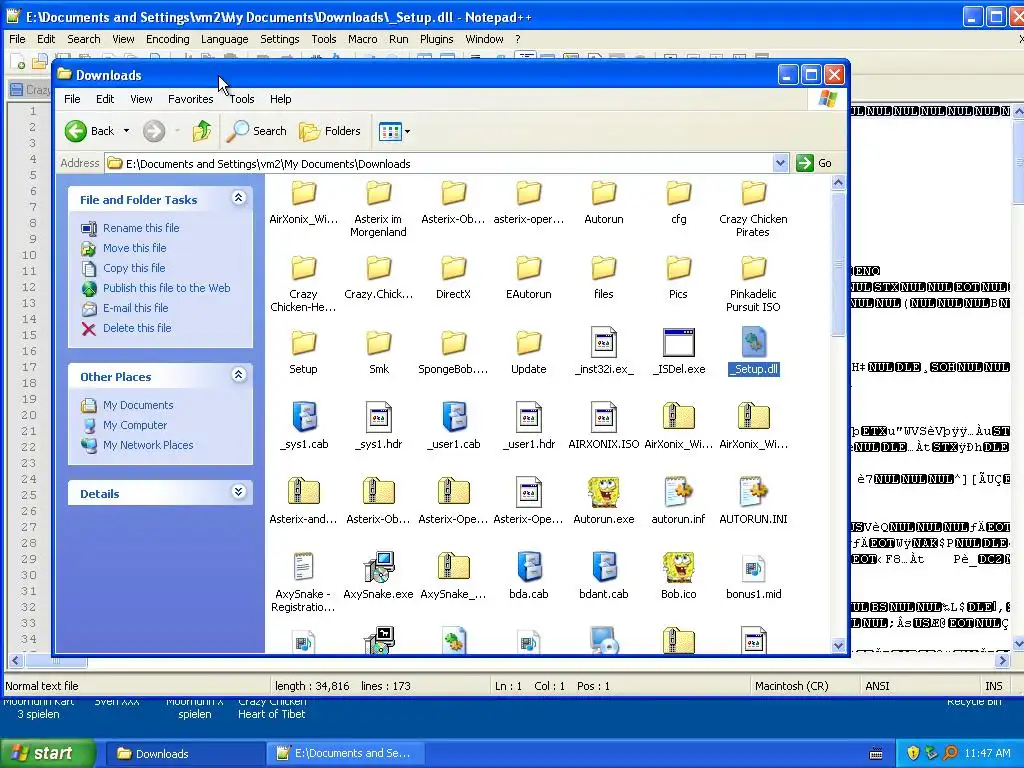Open the Address bar dropdown arrow
Image resolution: width=1024 pixels, height=768 pixels.
pos(780,163)
